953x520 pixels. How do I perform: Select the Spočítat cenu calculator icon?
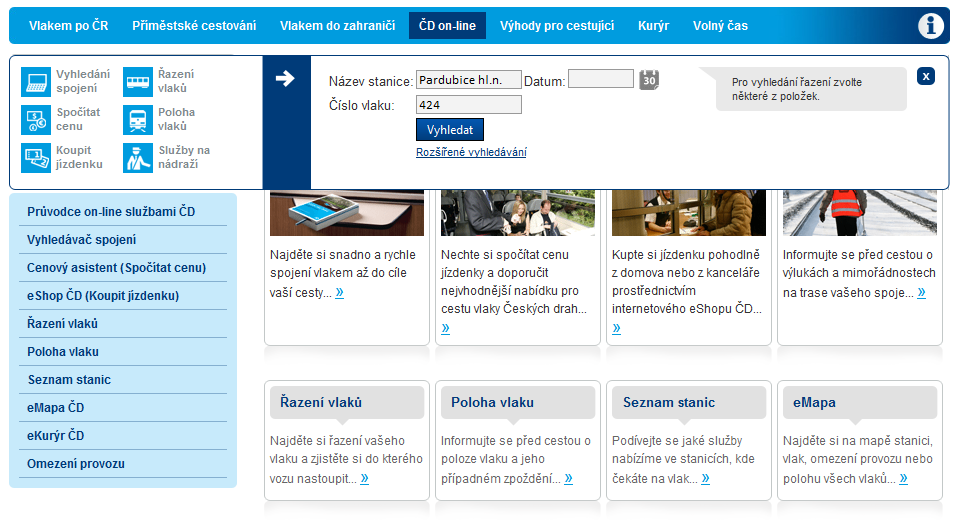(36, 120)
